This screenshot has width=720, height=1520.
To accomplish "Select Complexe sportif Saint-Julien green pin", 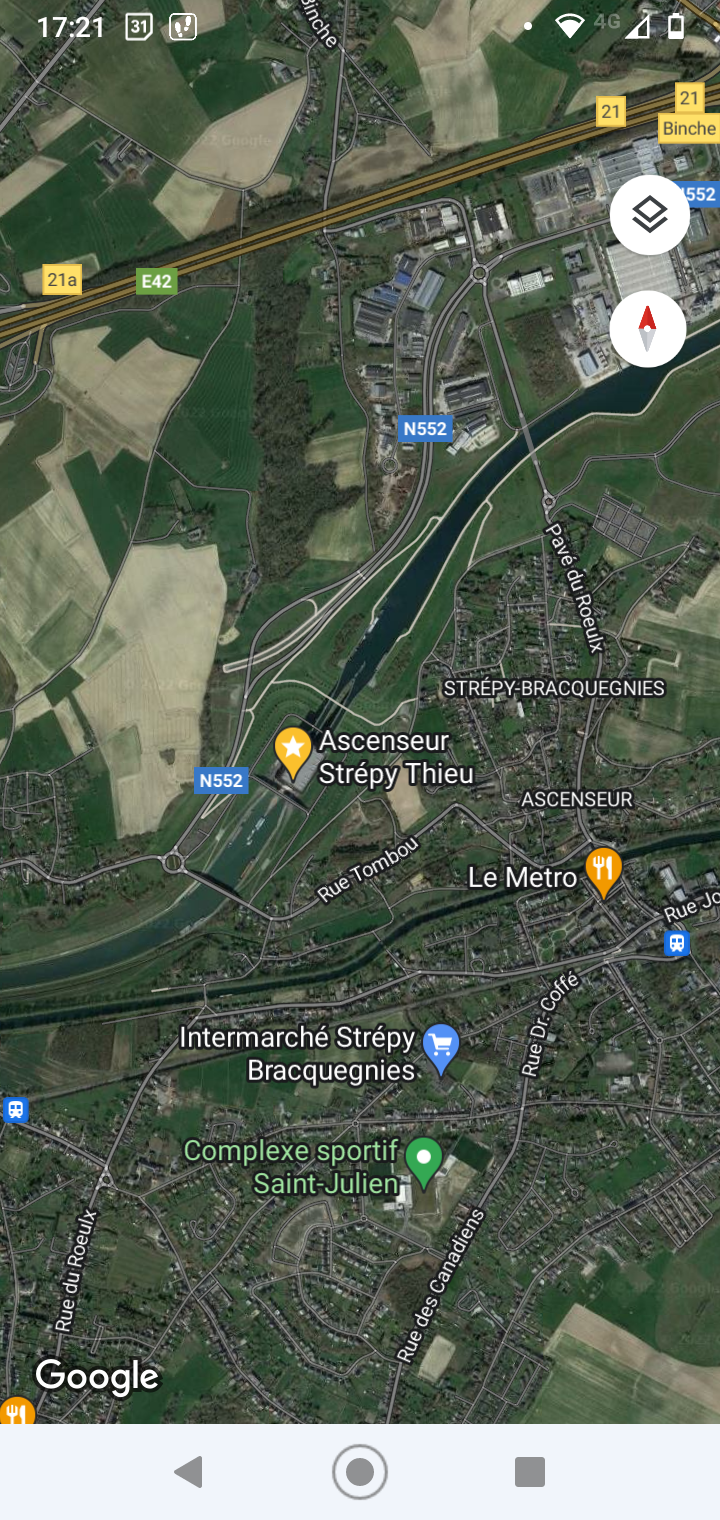I will (425, 1164).
